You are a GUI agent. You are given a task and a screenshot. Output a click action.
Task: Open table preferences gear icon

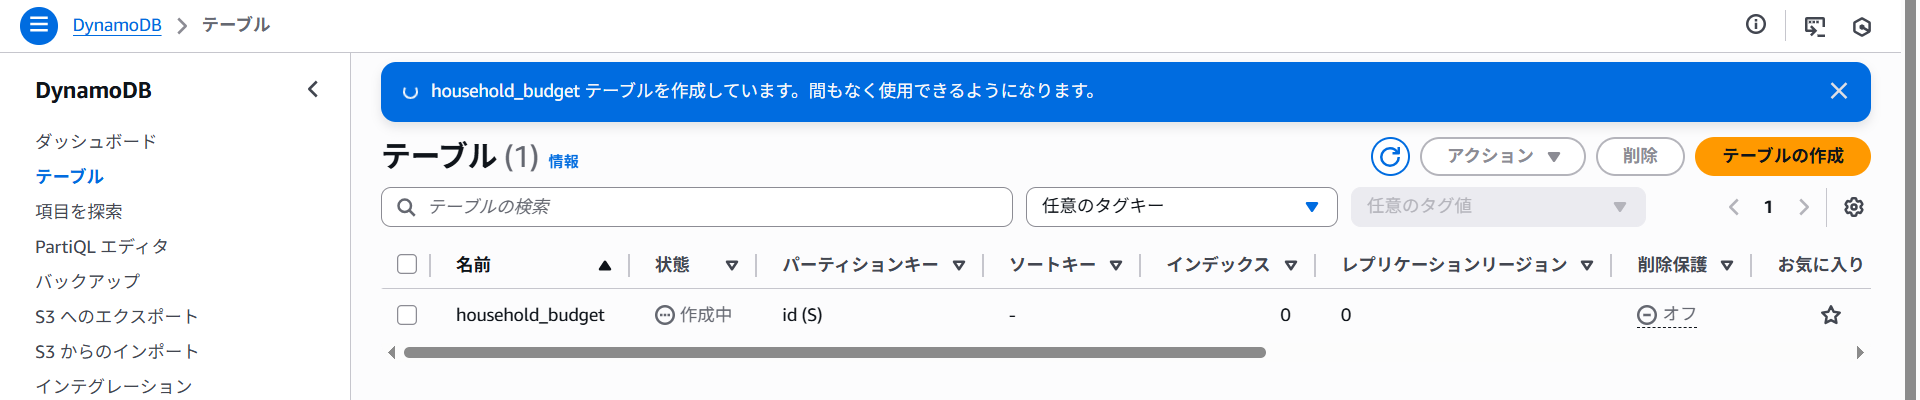click(x=1854, y=207)
